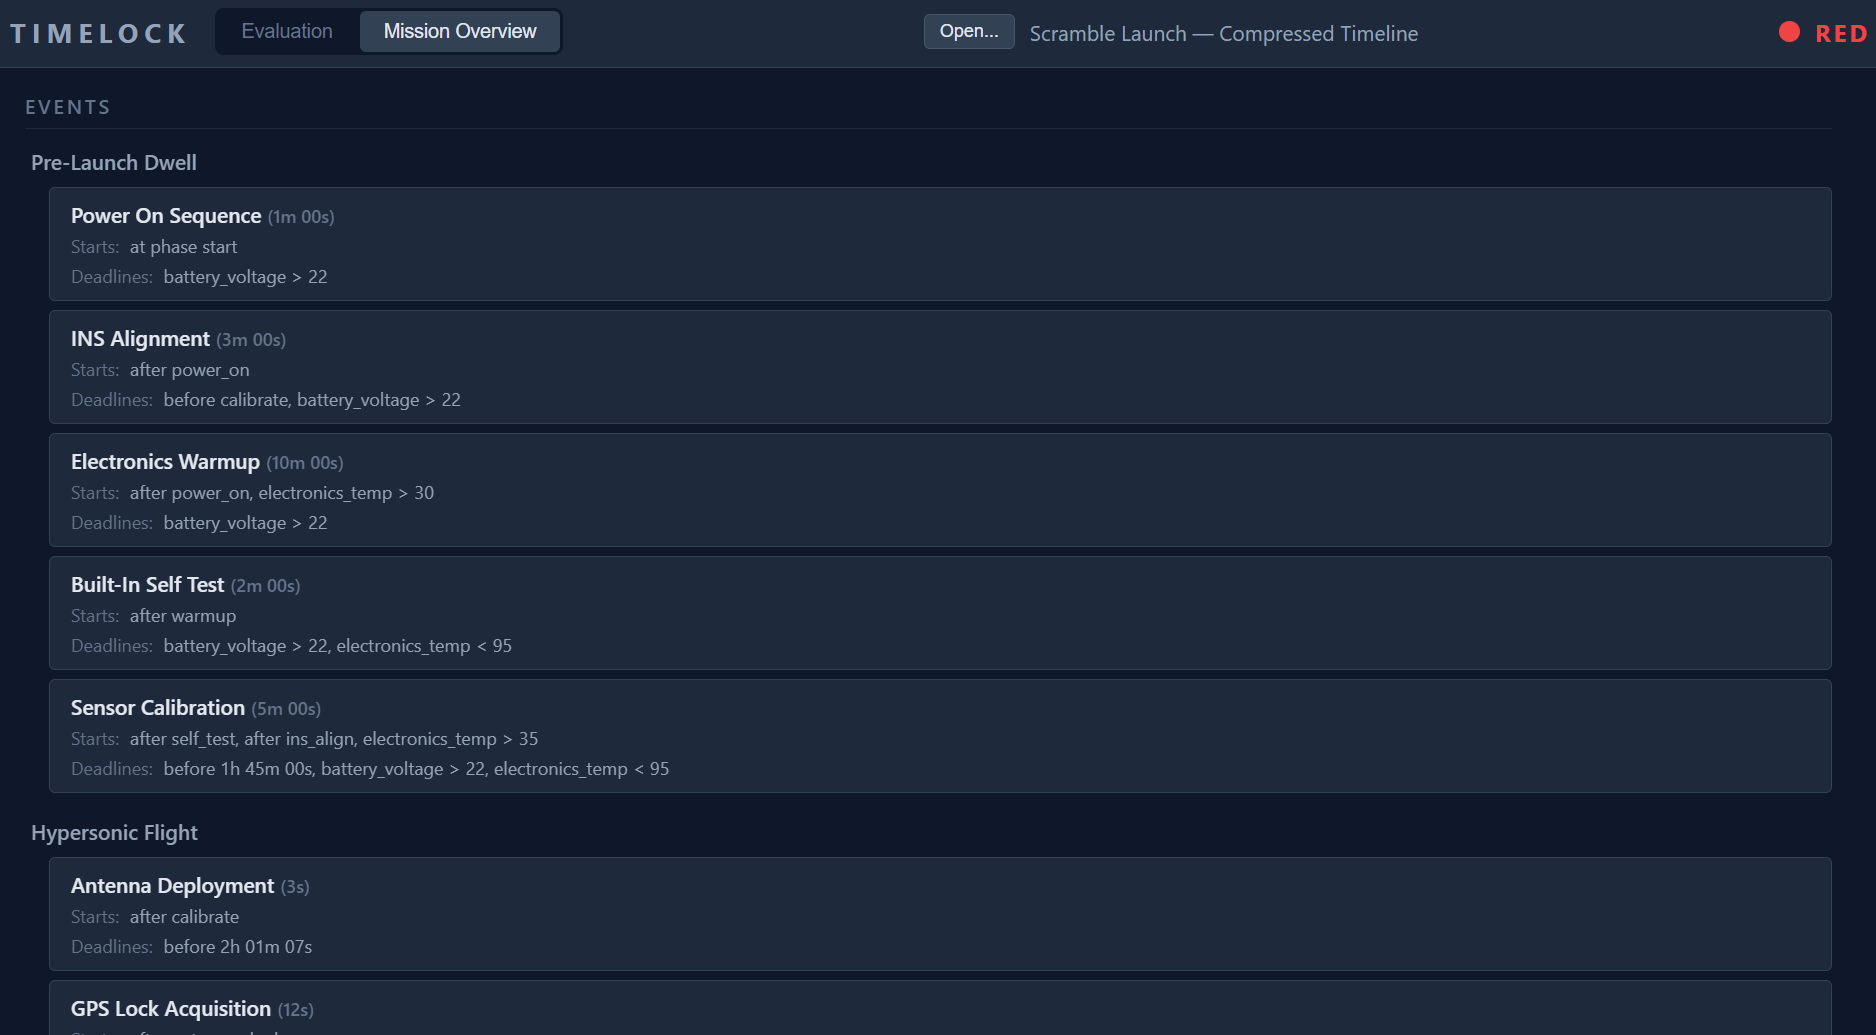Click the TIMELOCK logo text

click(x=98, y=33)
